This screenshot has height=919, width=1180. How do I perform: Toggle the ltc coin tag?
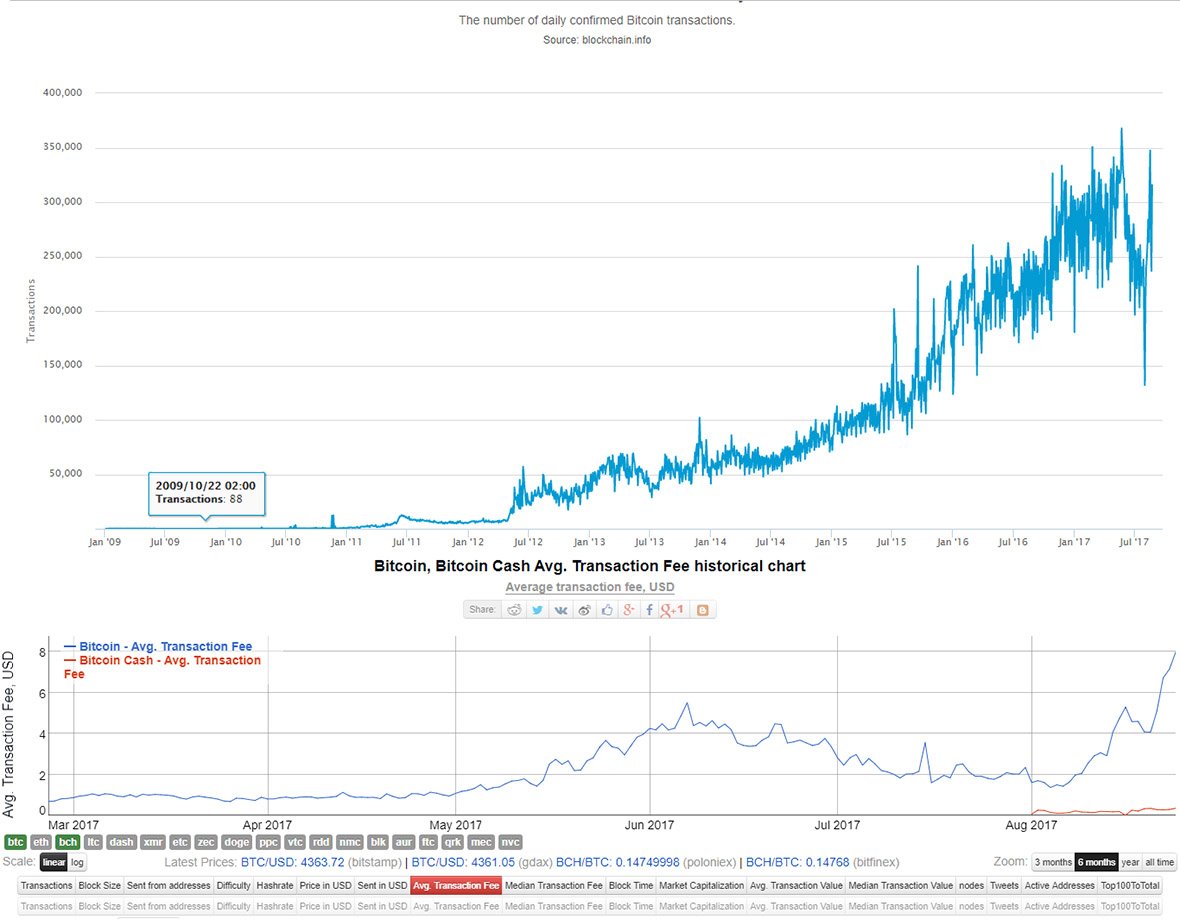93,842
